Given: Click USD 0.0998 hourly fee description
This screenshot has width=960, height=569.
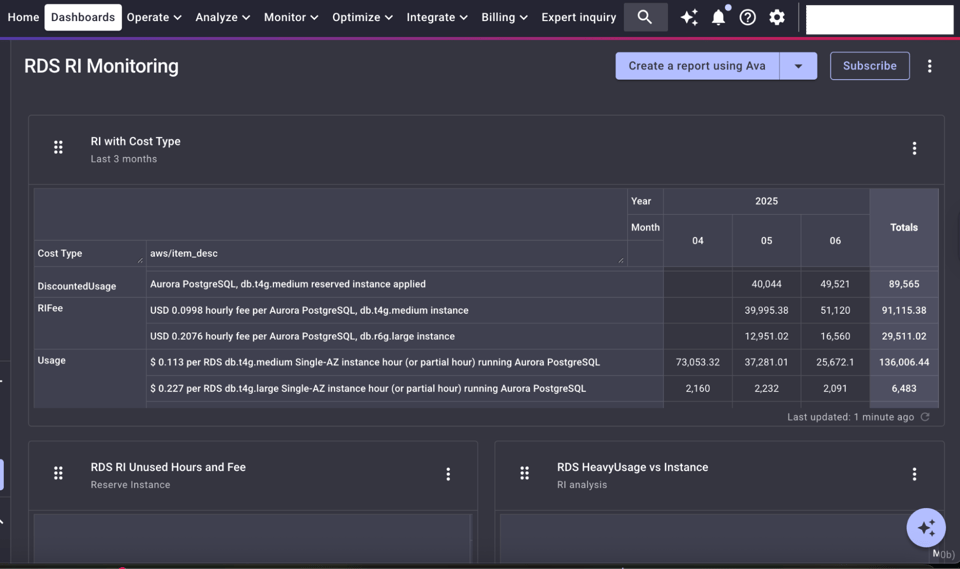Looking at the screenshot, I should 404,311.
